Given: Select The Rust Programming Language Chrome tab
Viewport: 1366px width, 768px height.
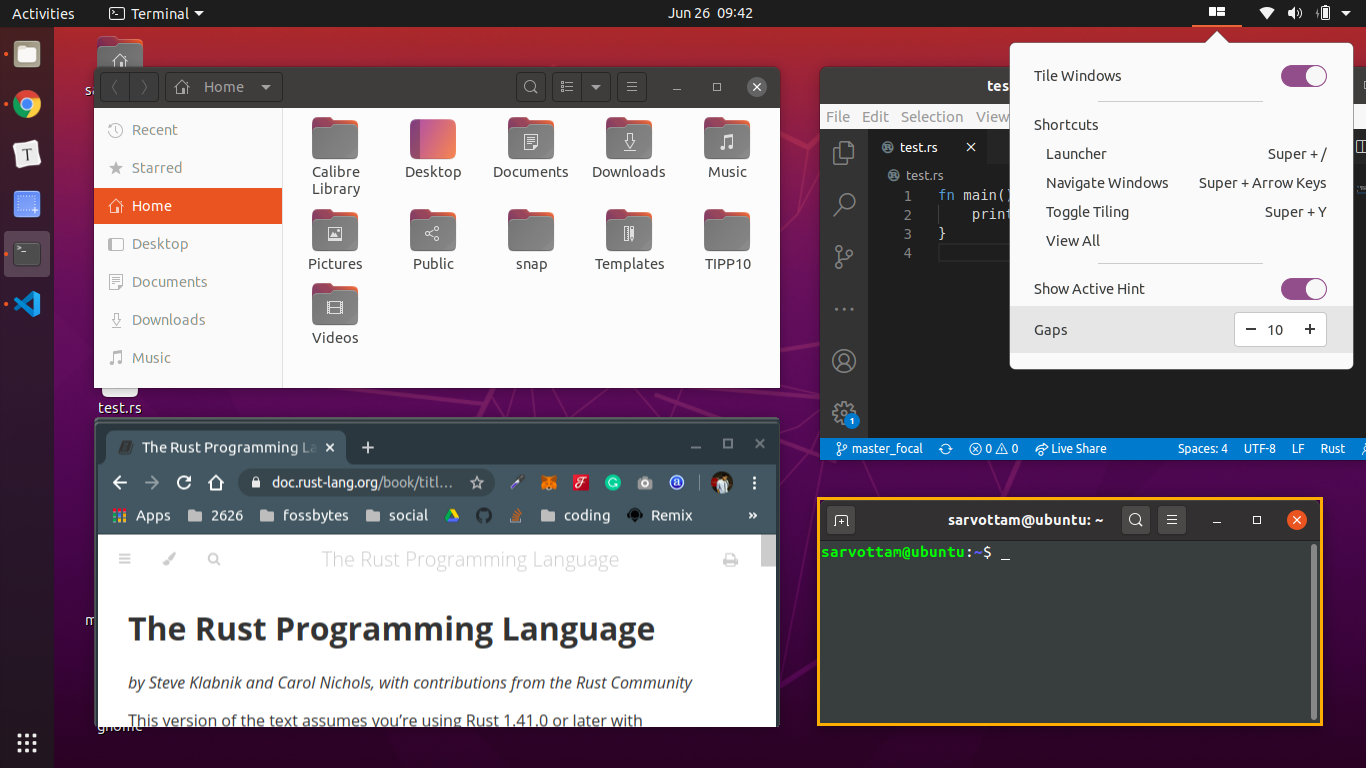Looking at the screenshot, I should (226, 447).
